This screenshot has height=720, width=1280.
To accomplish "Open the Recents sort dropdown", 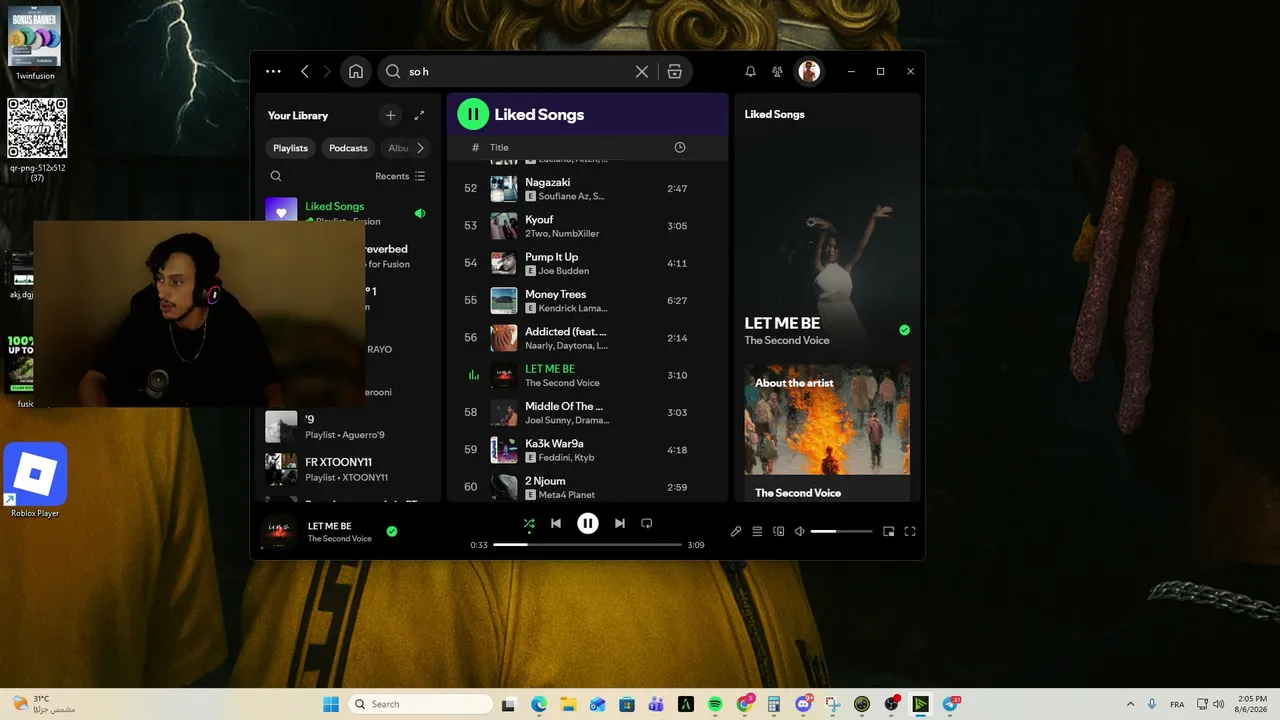I will (x=400, y=176).
